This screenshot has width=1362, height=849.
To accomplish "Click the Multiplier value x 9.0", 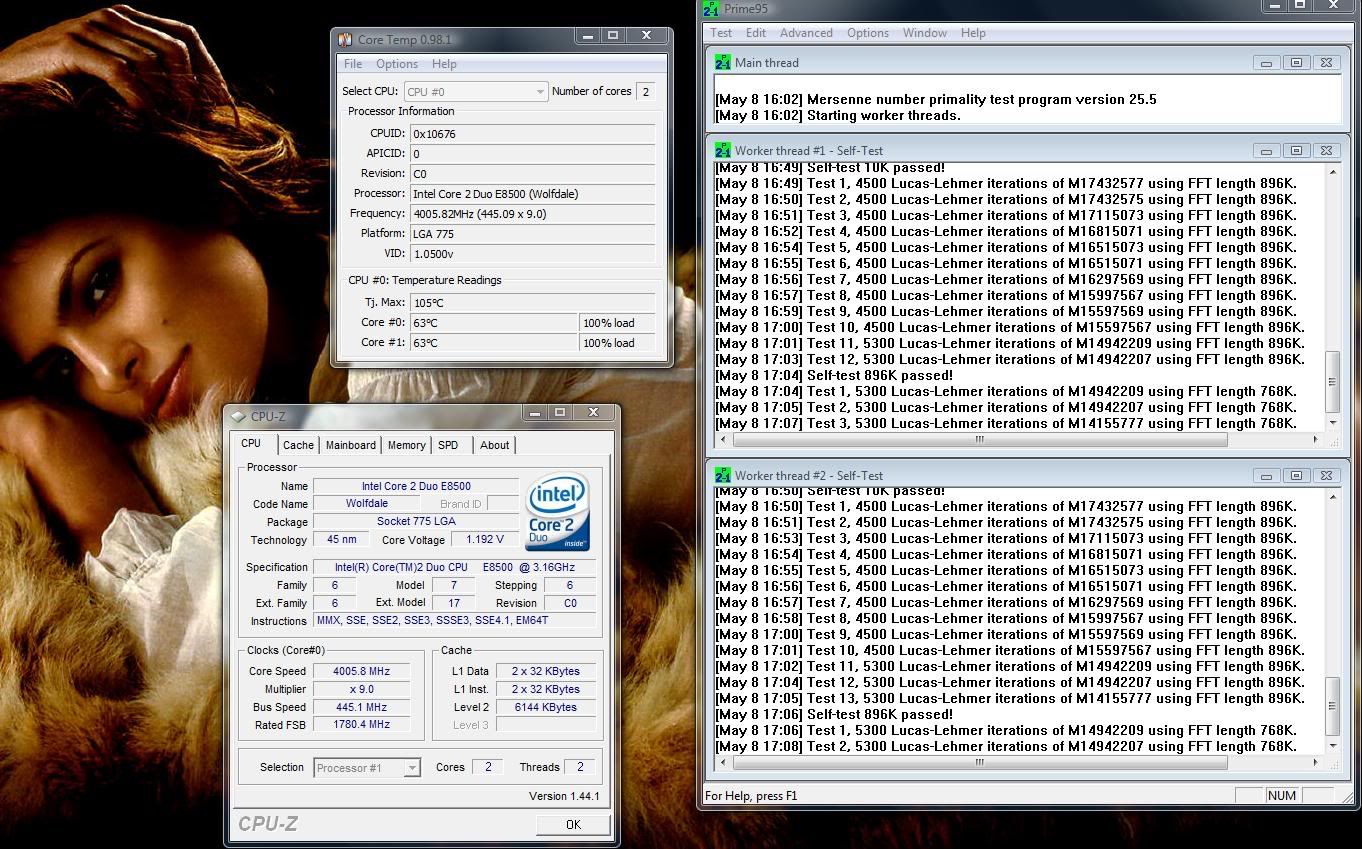I will pos(362,690).
